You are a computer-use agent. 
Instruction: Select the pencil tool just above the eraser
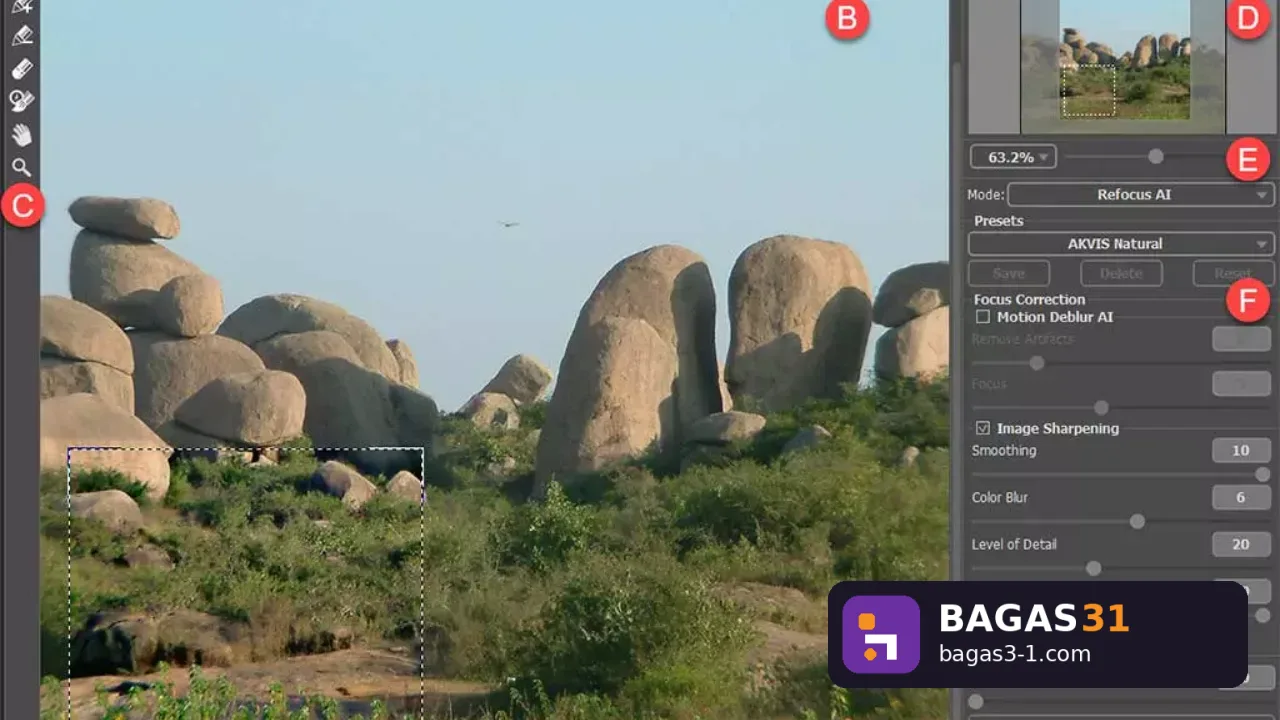pyautogui.click(x=21, y=36)
